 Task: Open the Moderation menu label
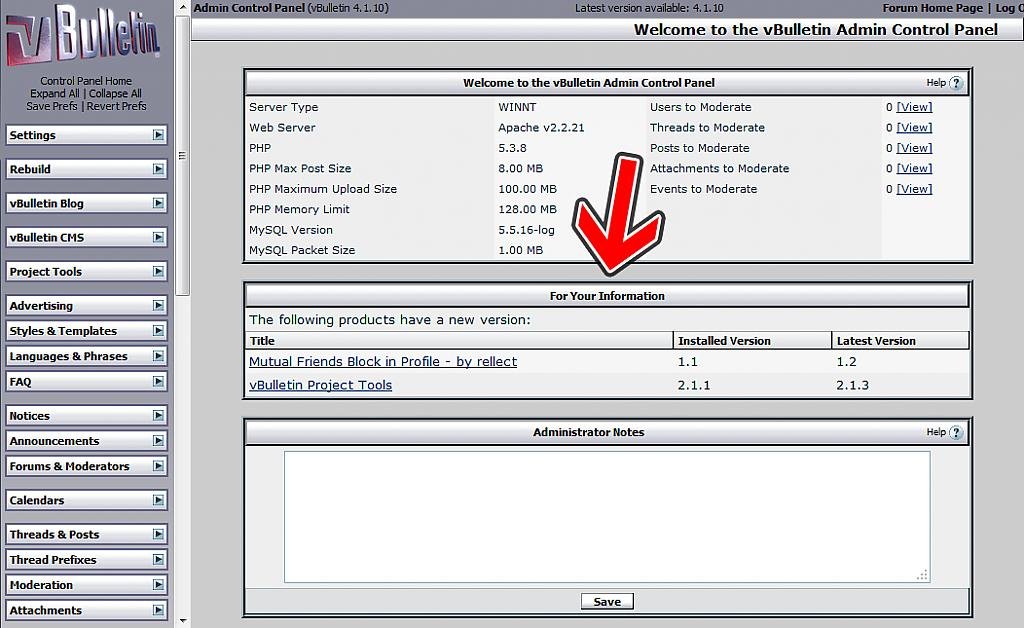[41, 585]
